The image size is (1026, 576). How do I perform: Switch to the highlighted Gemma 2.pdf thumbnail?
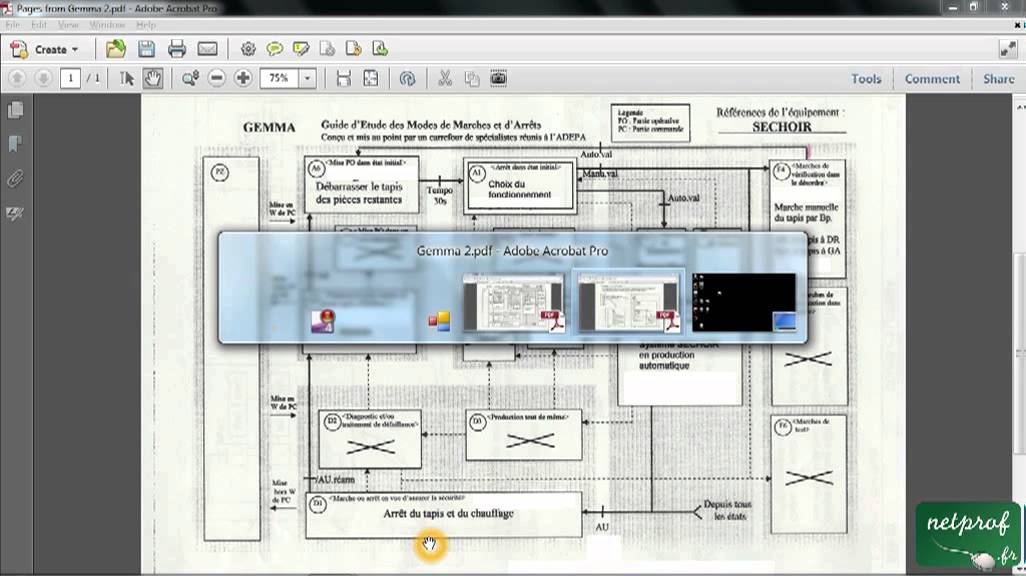628,303
